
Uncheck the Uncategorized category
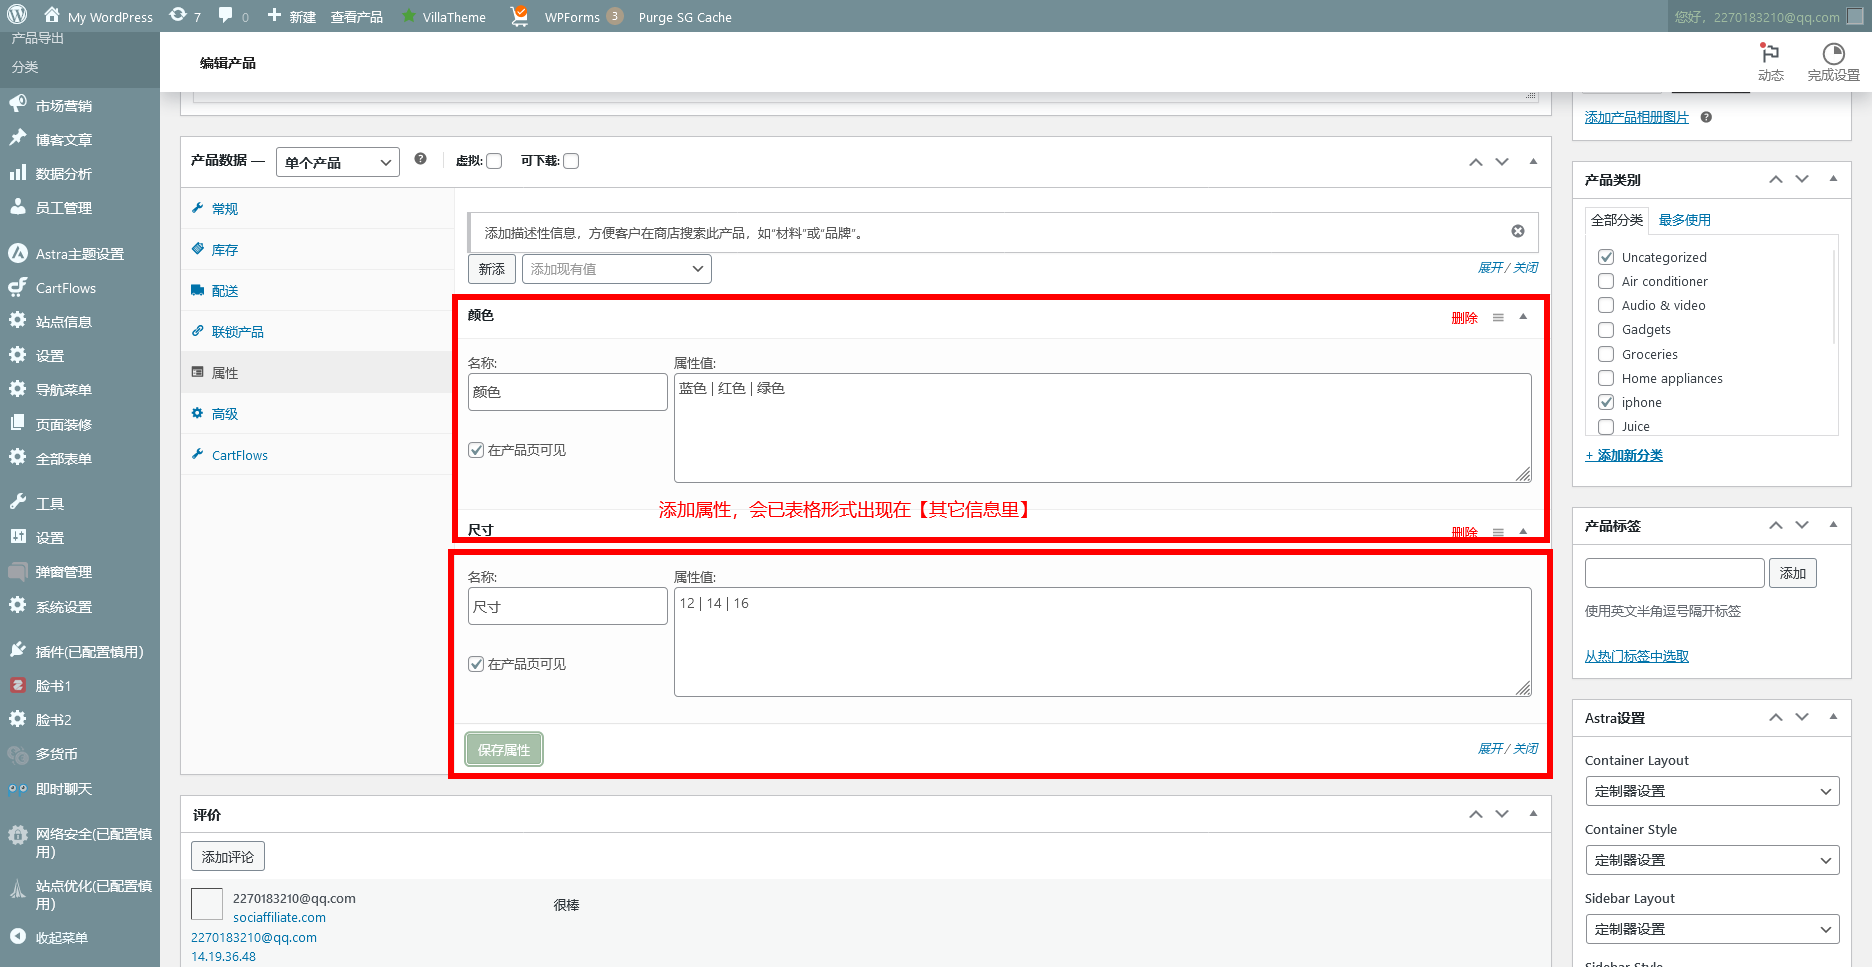pyautogui.click(x=1606, y=257)
